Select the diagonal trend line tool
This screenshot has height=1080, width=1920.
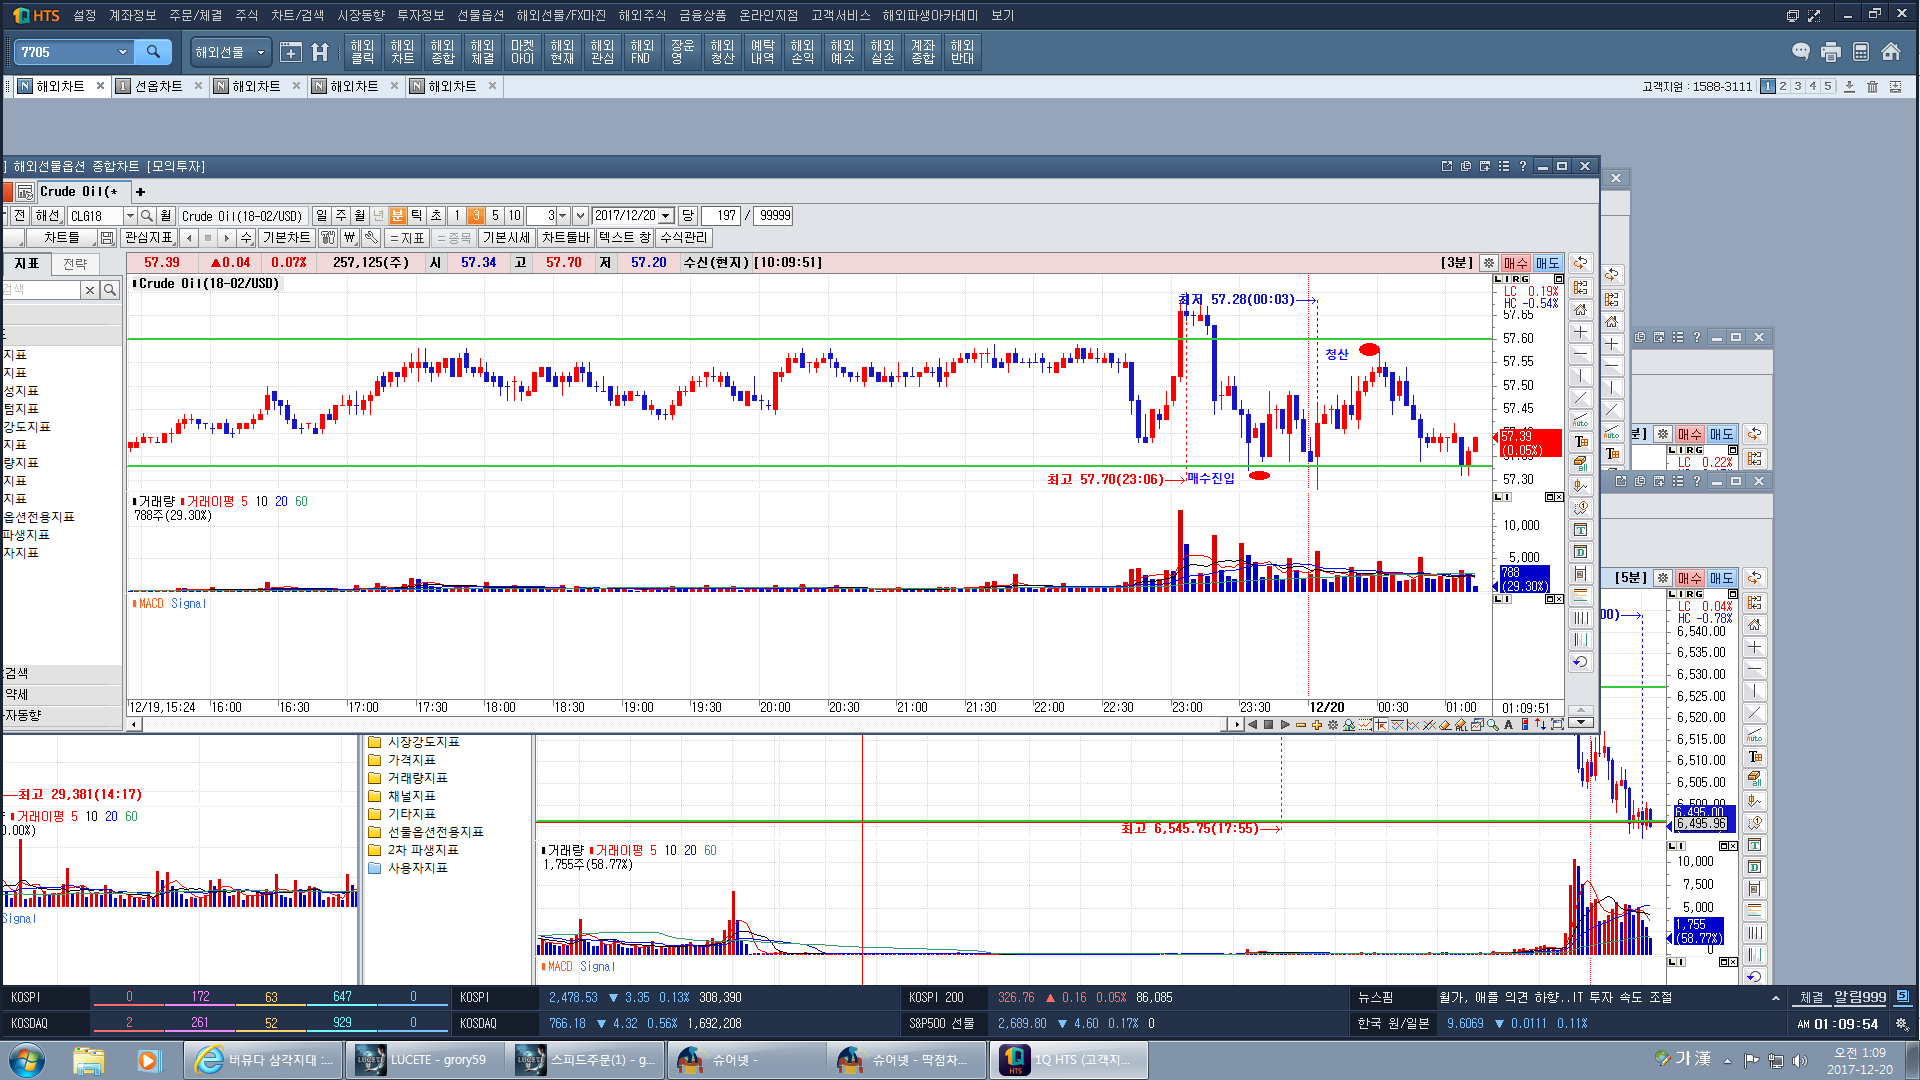[x=1580, y=398]
